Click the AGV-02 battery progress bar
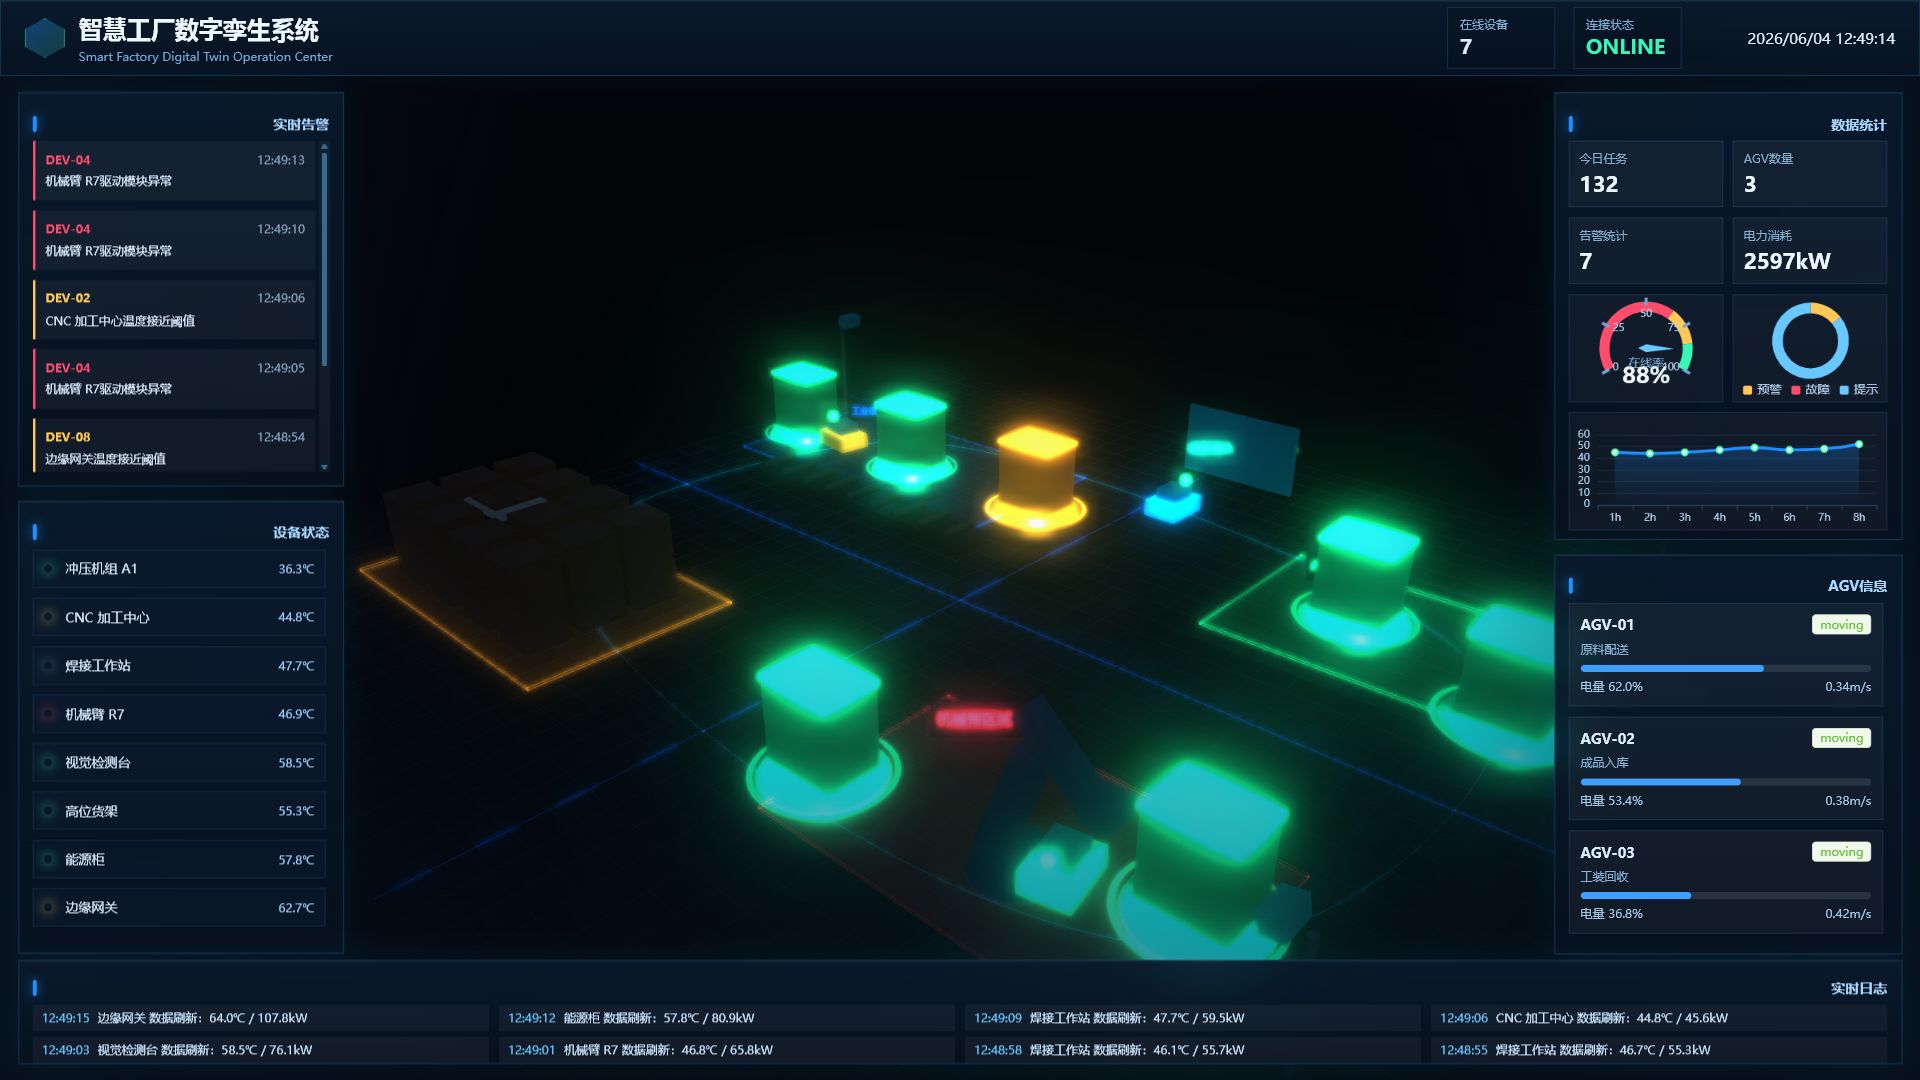This screenshot has height=1080, width=1920. 1725,782
